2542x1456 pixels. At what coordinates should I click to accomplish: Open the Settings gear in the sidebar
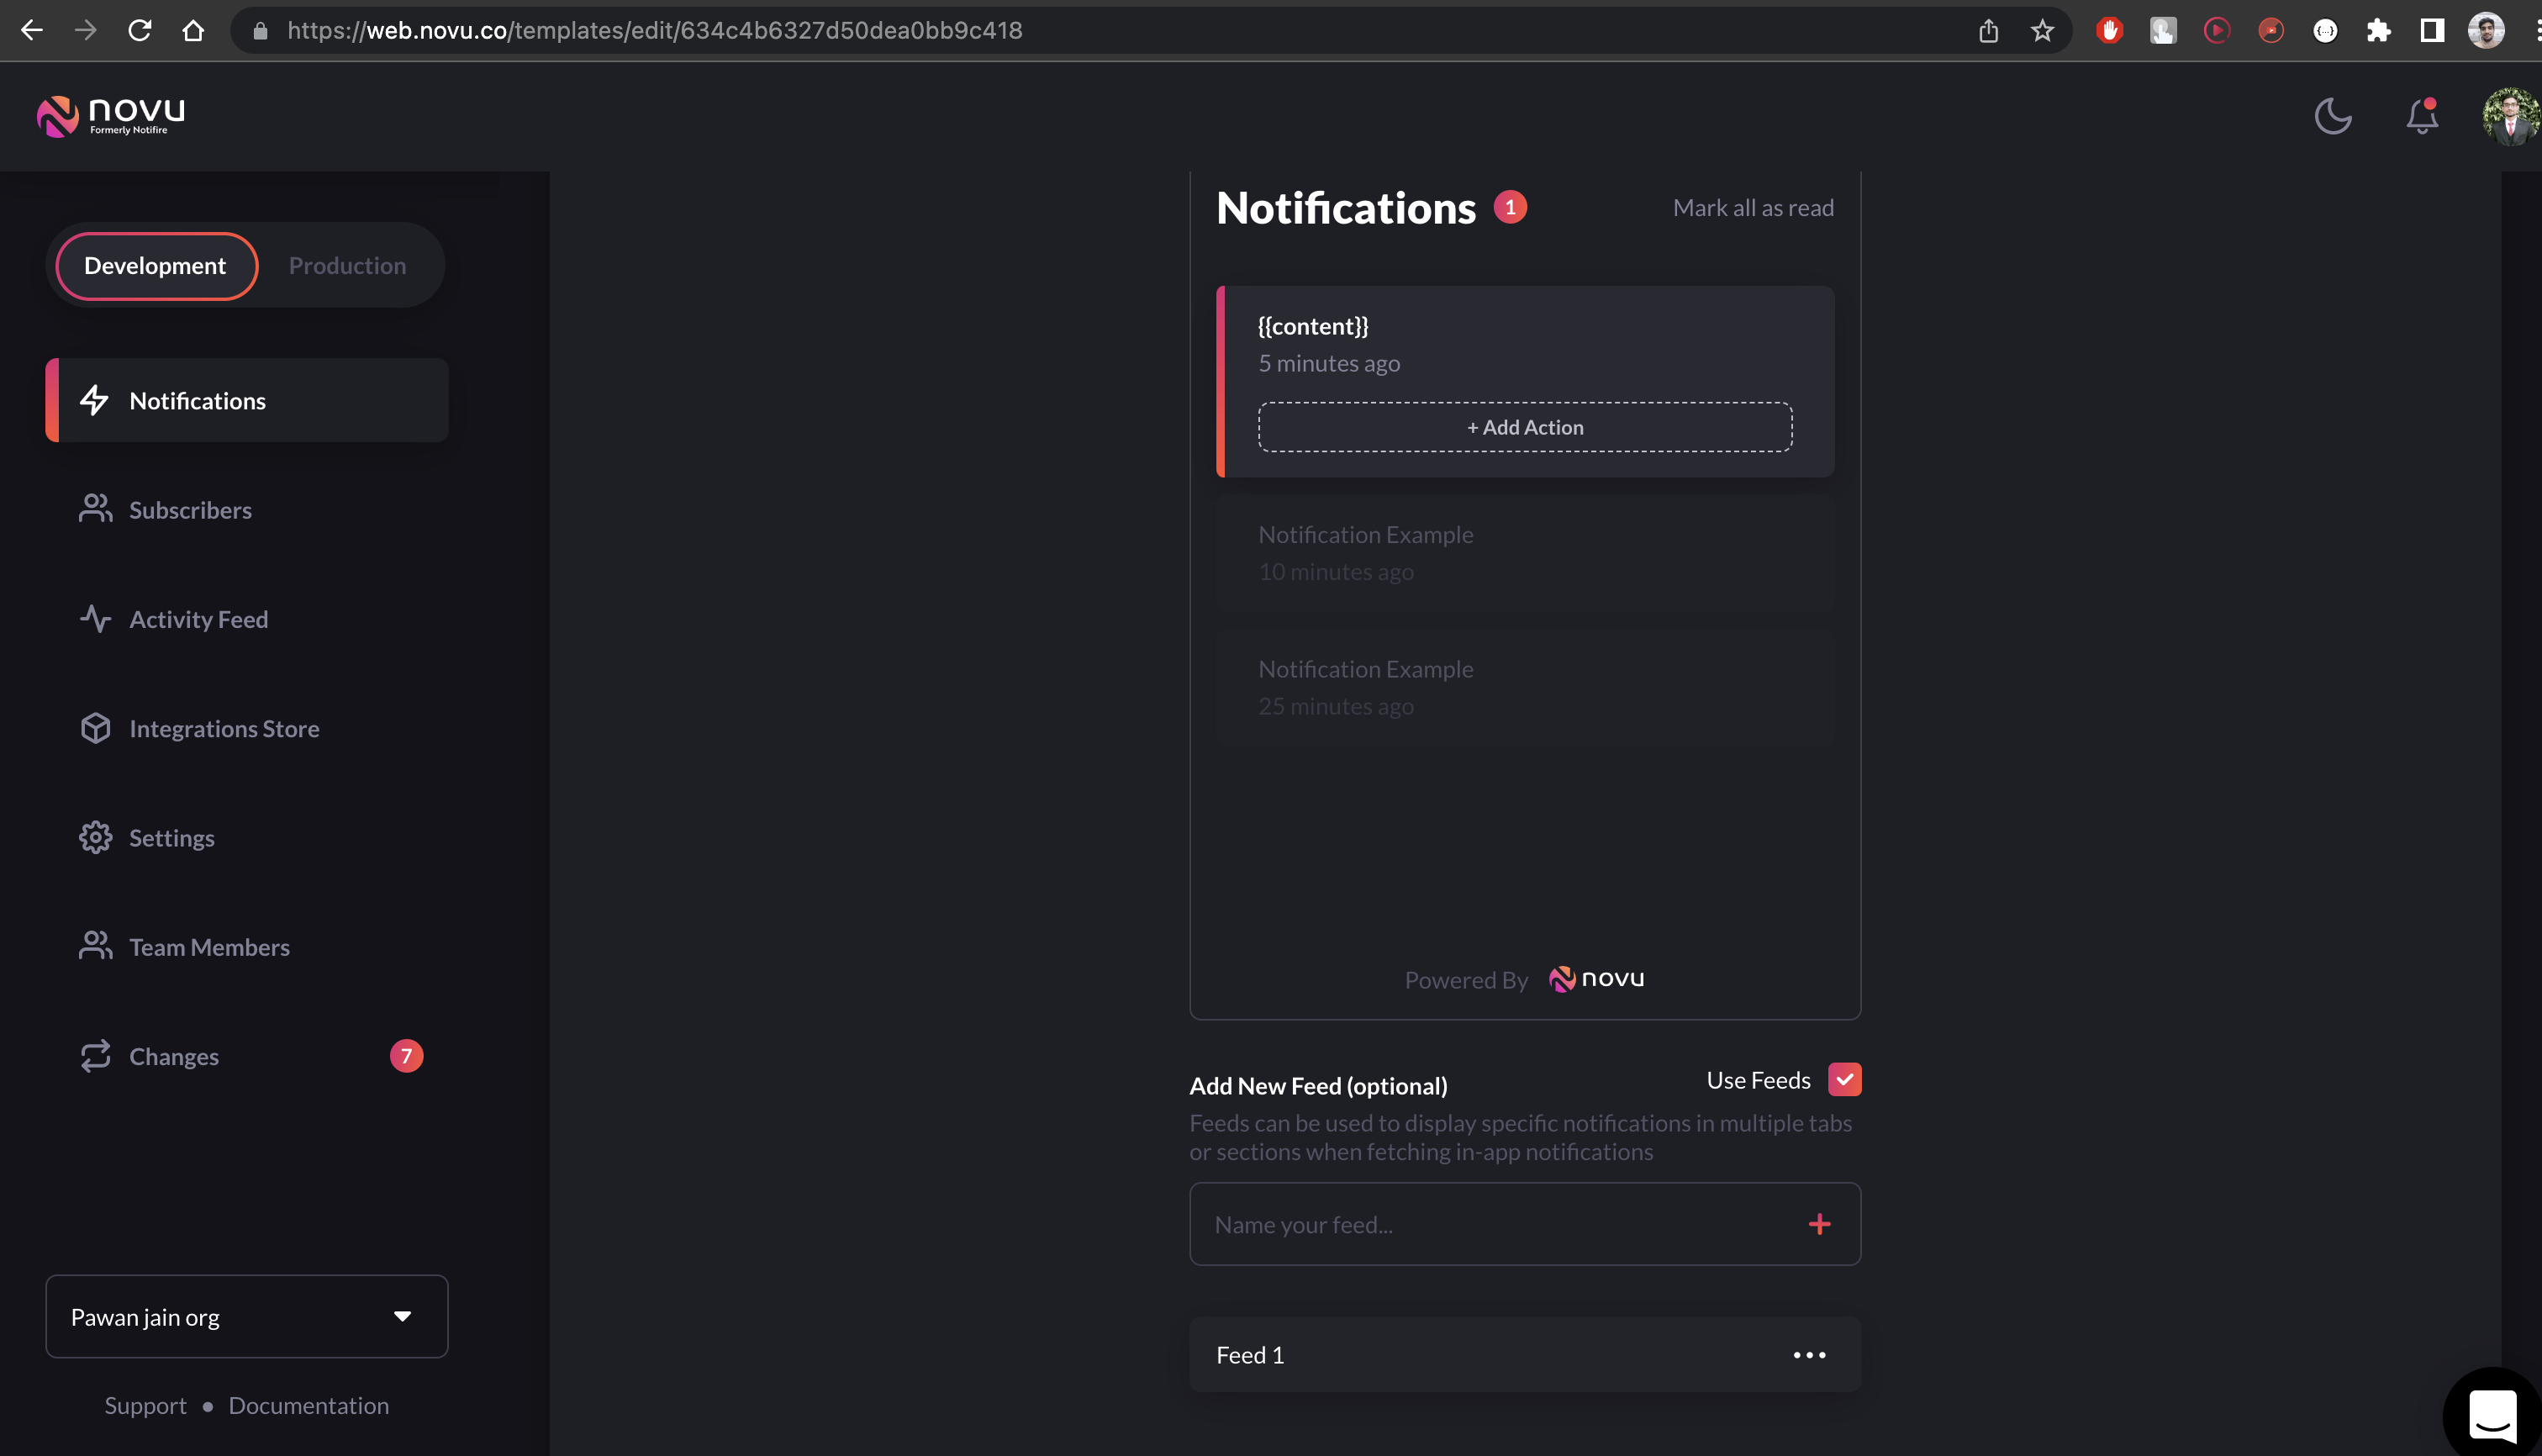coord(171,837)
